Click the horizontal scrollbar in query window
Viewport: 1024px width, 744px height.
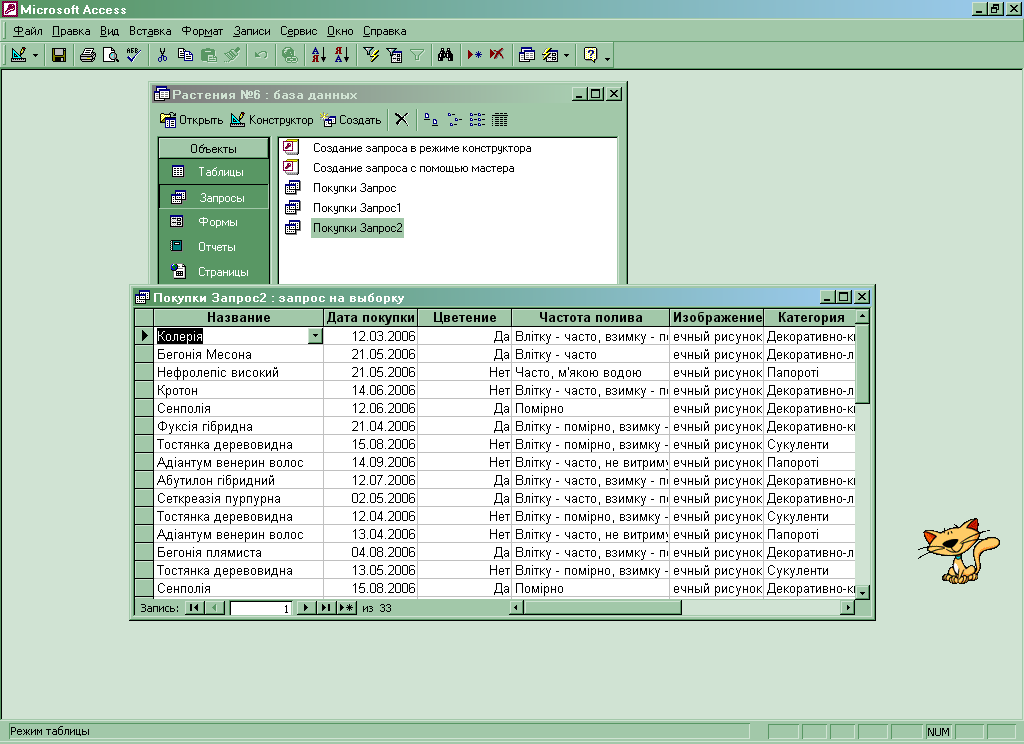[681, 608]
